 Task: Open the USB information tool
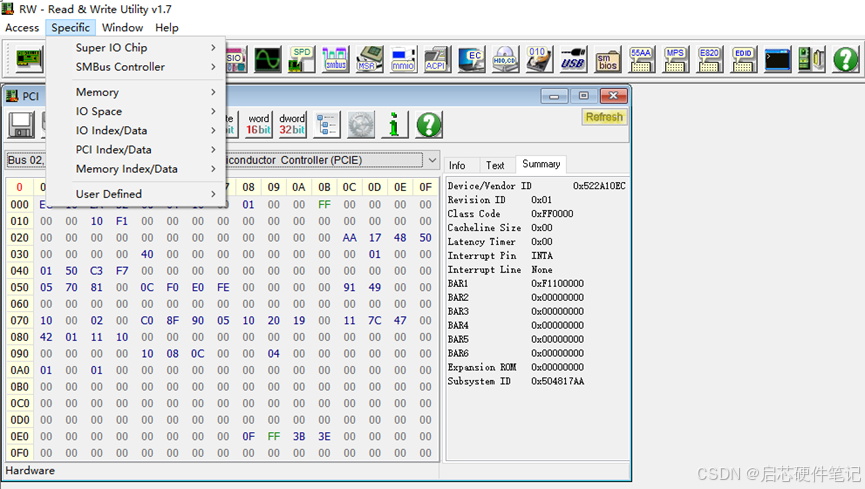pos(573,60)
